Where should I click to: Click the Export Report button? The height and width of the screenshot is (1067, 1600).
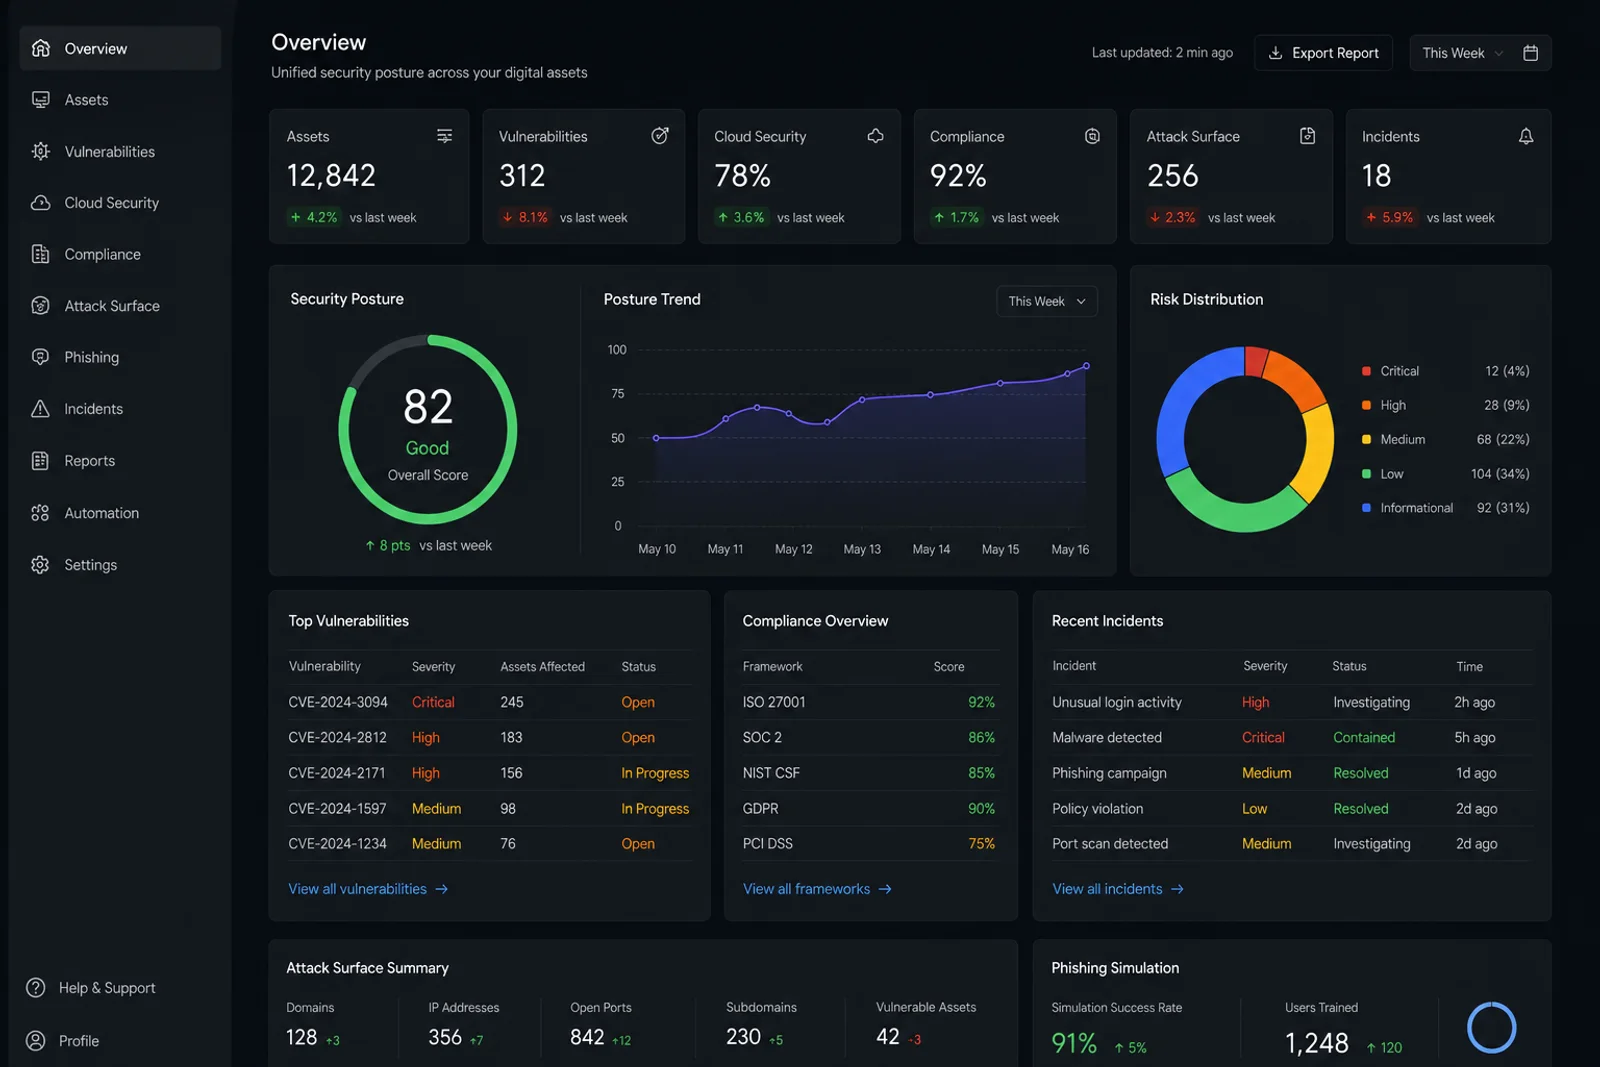click(x=1323, y=53)
